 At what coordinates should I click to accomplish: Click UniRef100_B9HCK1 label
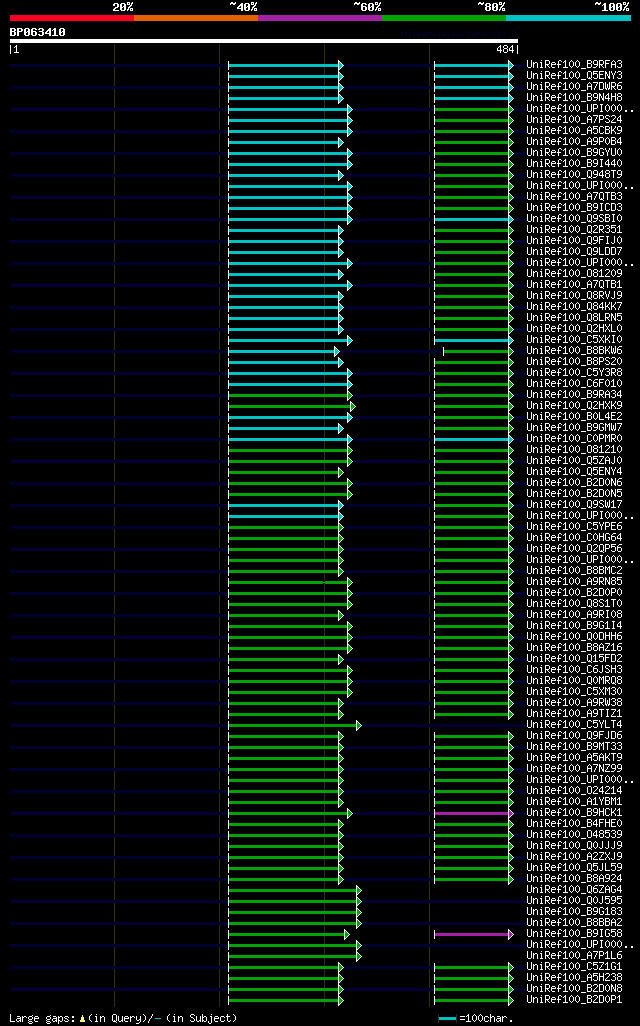(x=575, y=813)
